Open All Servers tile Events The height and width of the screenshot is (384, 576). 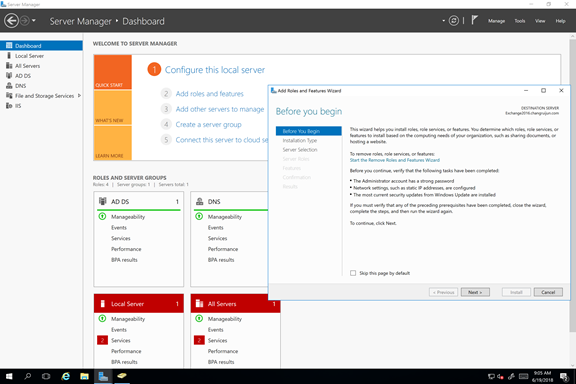(215, 330)
